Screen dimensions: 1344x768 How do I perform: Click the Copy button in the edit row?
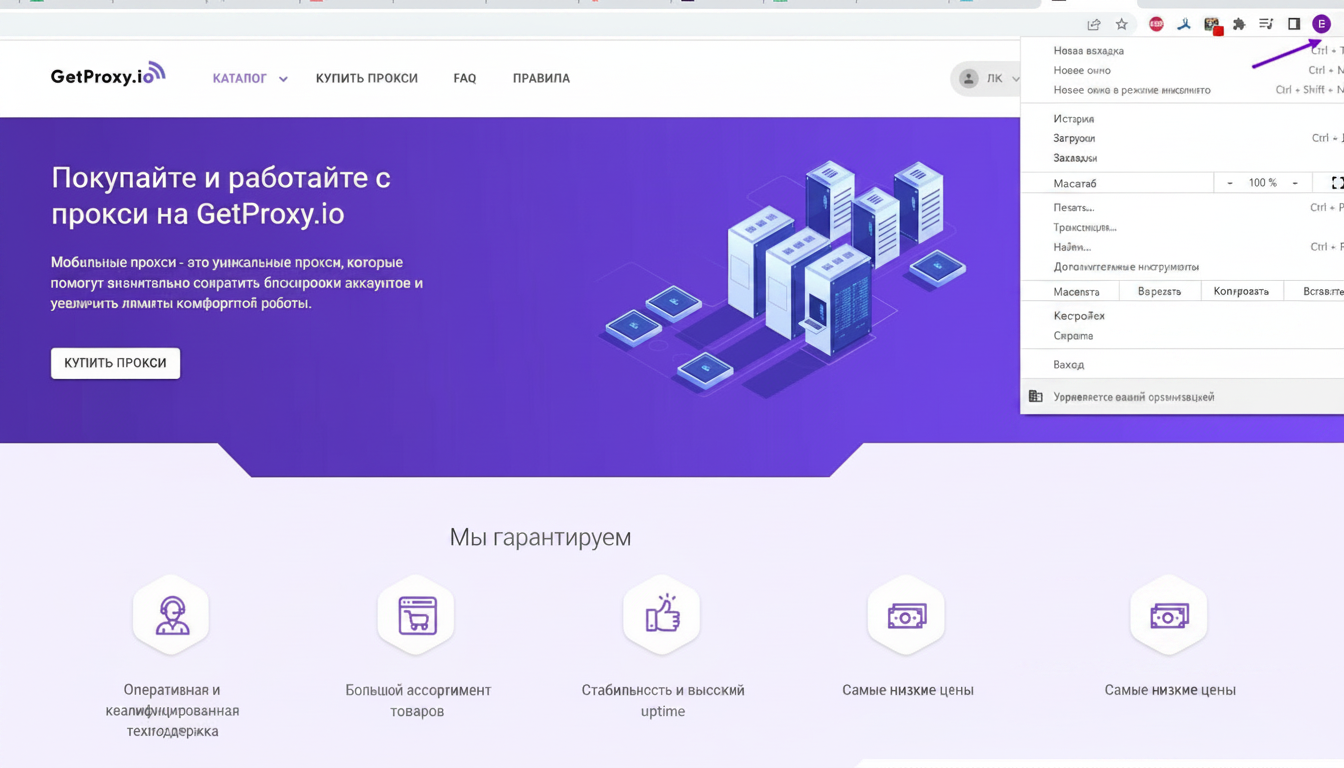click(x=1241, y=292)
